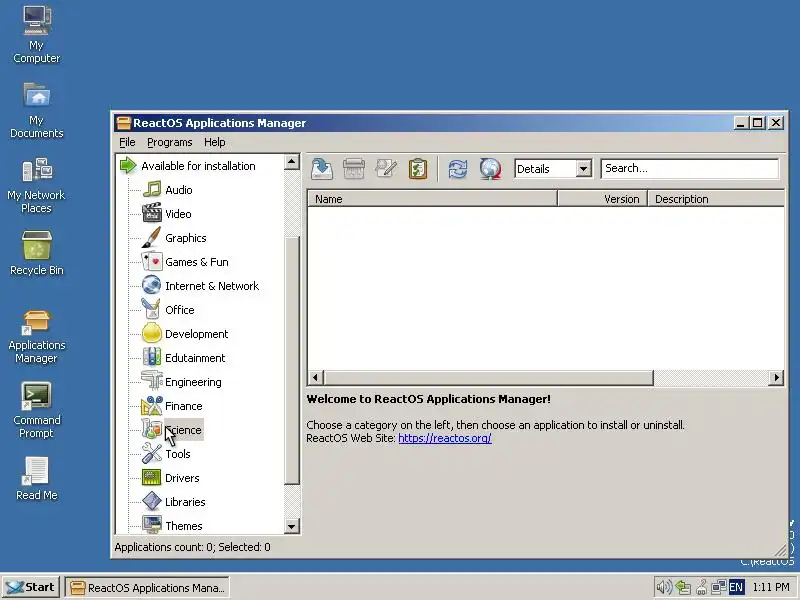Click the ReactOS Applications Manager taskbar button
This screenshot has height=600, width=800.
coord(147,587)
